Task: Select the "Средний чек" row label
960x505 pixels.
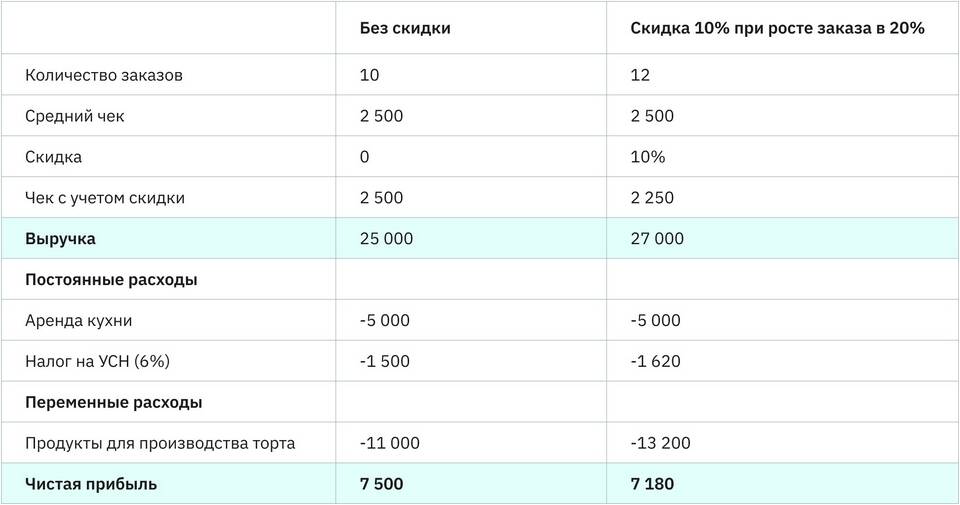Action: pyautogui.click(x=75, y=116)
